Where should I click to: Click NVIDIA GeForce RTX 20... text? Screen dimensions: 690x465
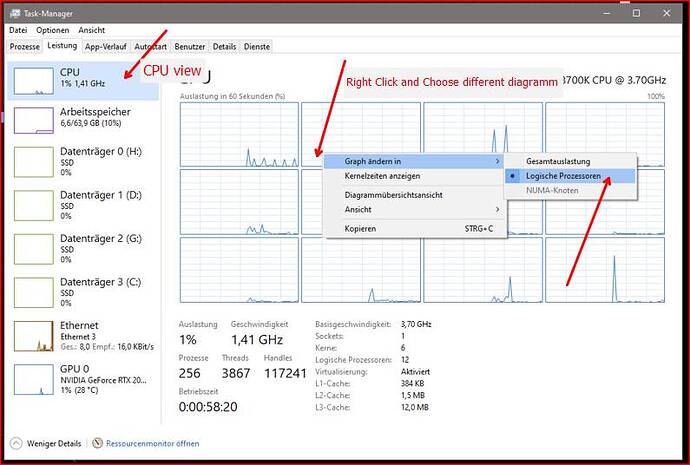pyautogui.click(x=103, y=380)
